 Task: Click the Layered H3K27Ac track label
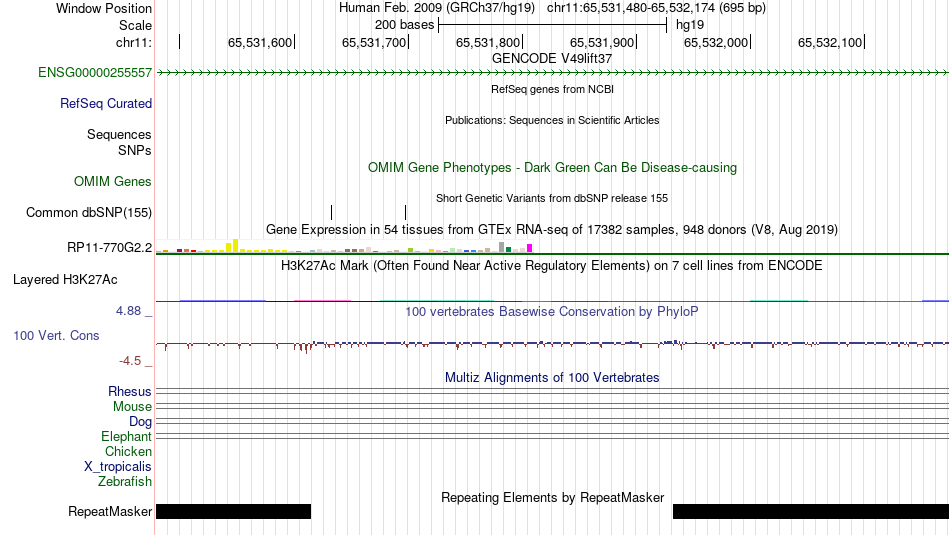coord(65,280)
